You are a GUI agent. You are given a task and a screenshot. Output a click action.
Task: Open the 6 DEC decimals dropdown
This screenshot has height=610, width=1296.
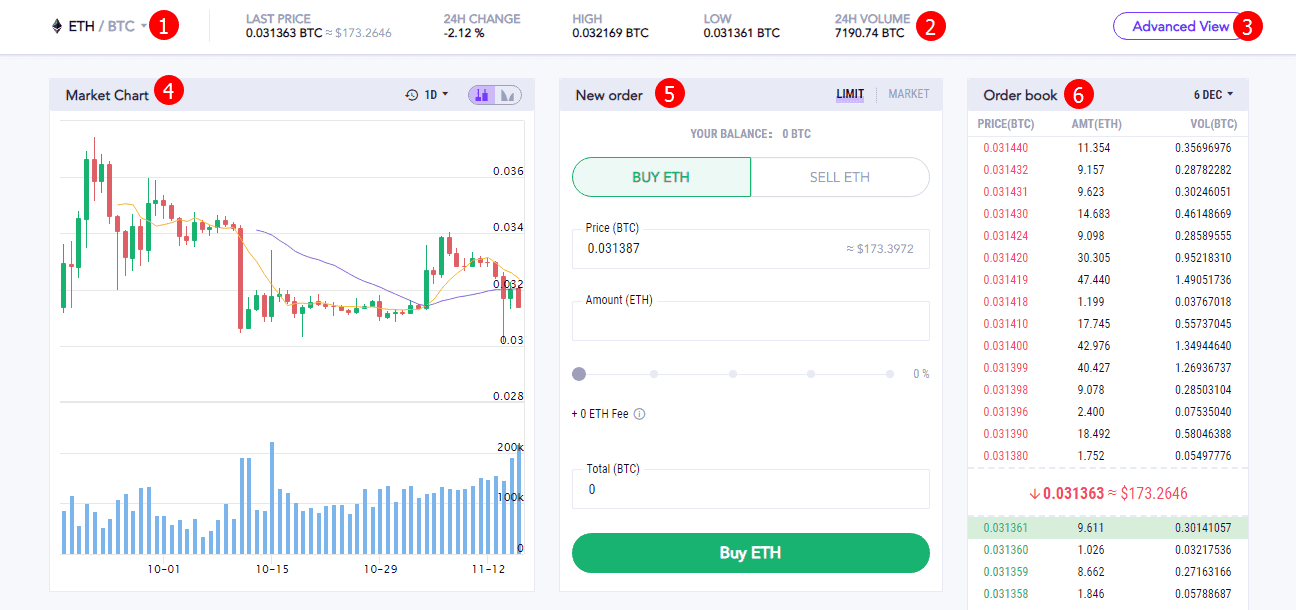pos(1213,95)
